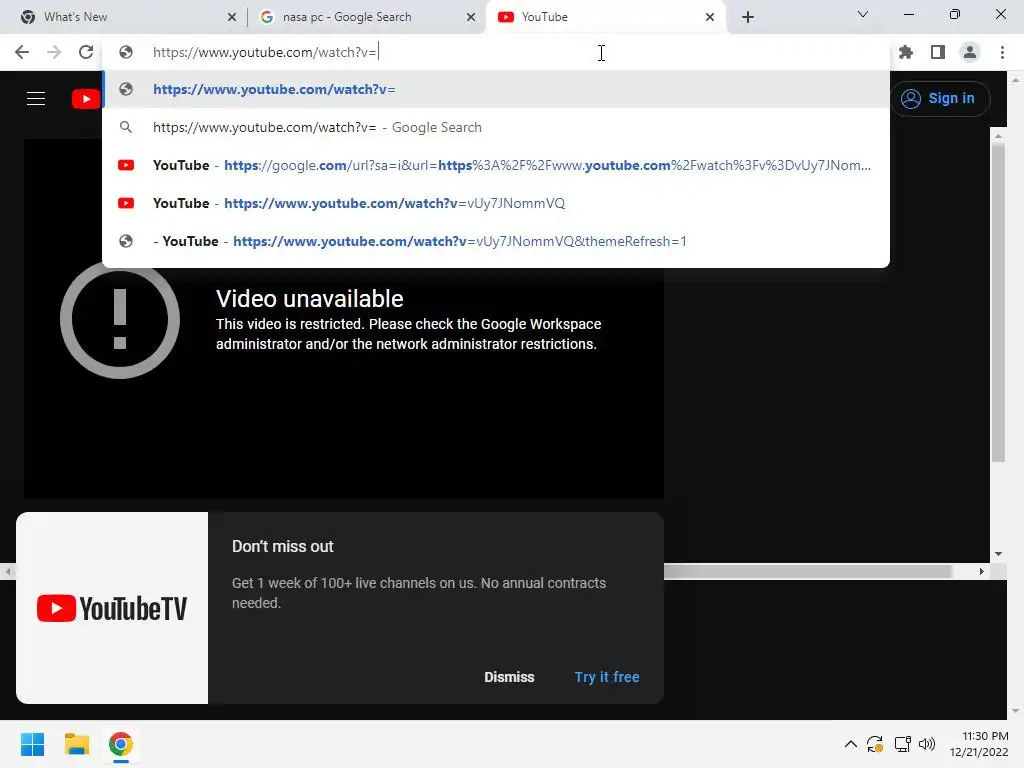Click the YouTubeTV logo thumbnail
1024x768 pixels.
112,608
